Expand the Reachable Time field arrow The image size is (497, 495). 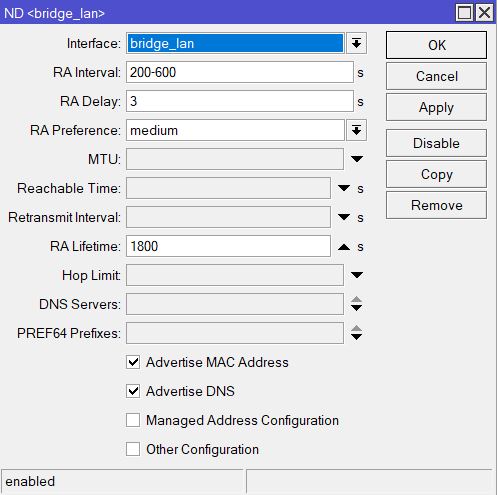(344, 188)
